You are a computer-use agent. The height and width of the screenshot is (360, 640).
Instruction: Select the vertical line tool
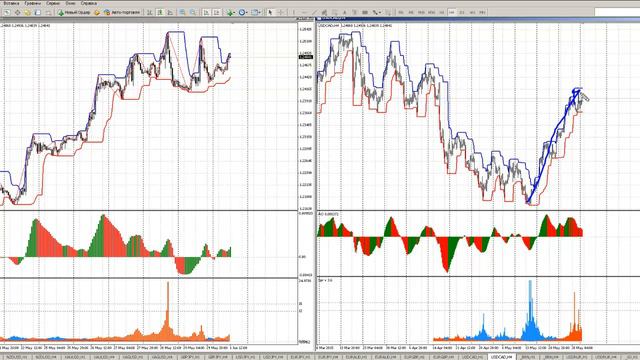[293, 13]
